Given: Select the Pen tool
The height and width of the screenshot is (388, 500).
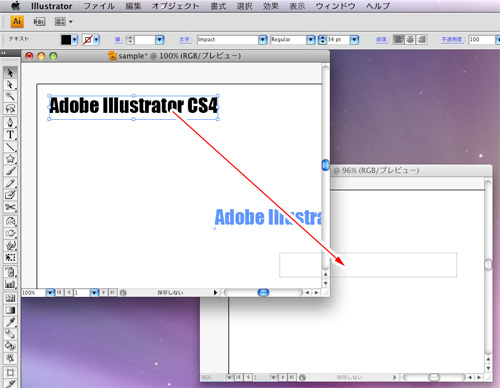Looking at the screenshot, I should 10,122.
